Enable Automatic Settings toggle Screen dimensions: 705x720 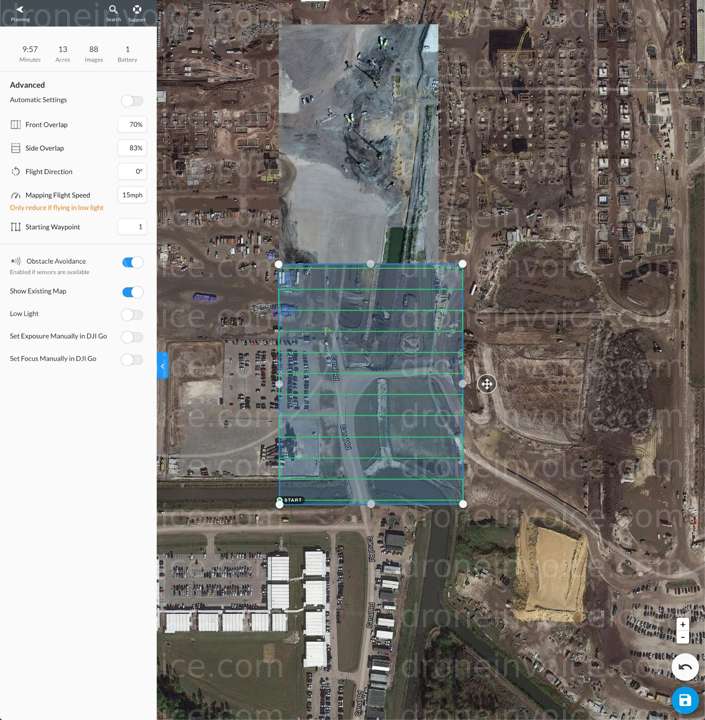tap(132, 101)
